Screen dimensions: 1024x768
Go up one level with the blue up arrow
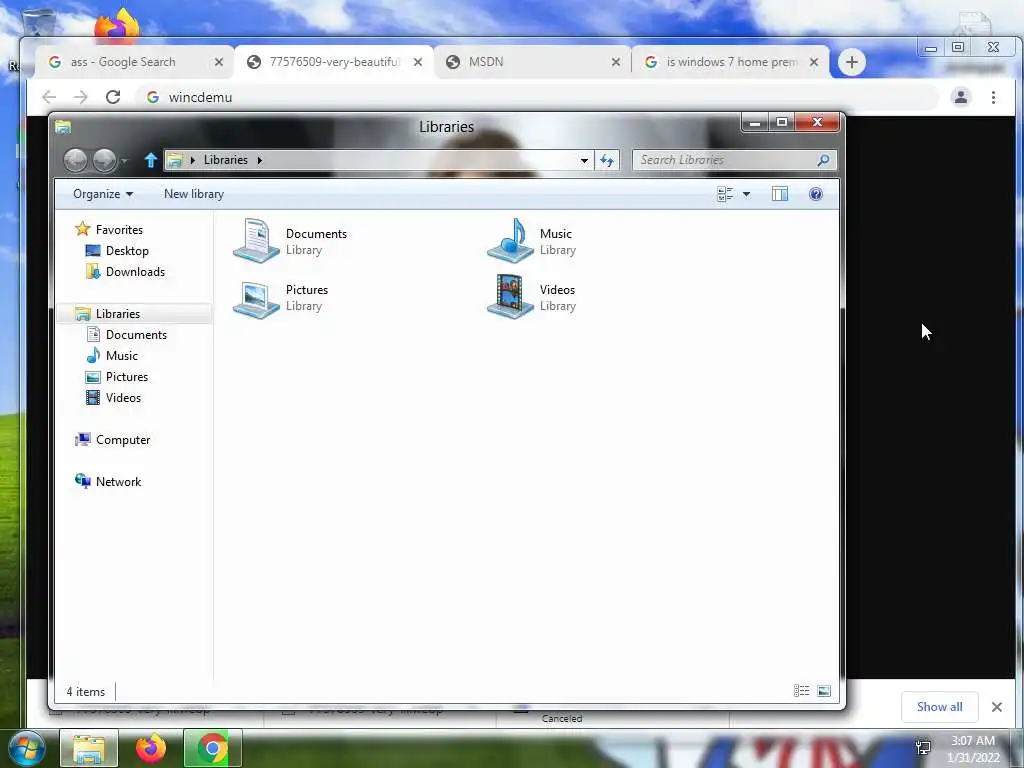(x=151, y=160)
